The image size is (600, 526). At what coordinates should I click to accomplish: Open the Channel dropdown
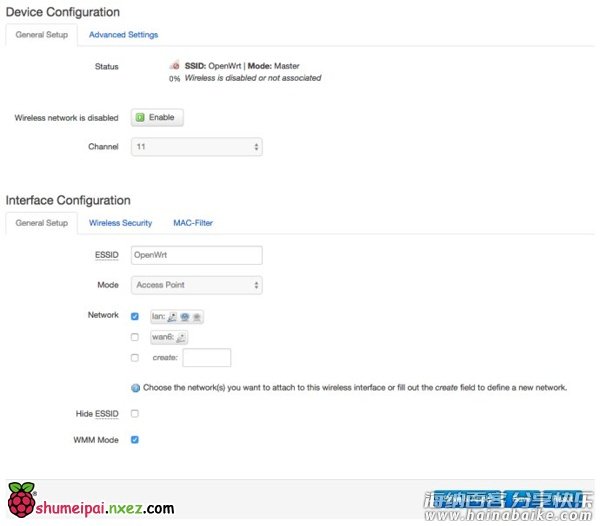coord(196,147)
